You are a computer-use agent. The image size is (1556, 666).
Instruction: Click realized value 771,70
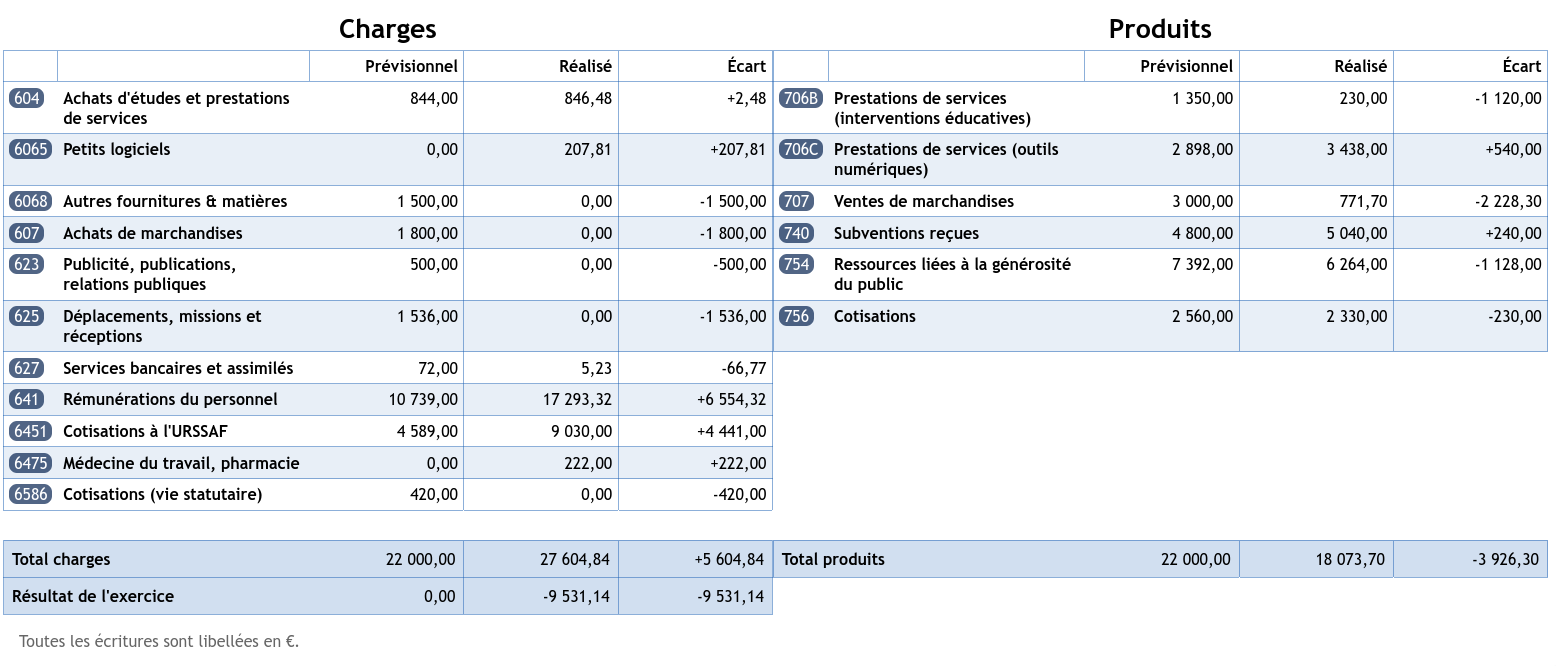pos(1364,201)
